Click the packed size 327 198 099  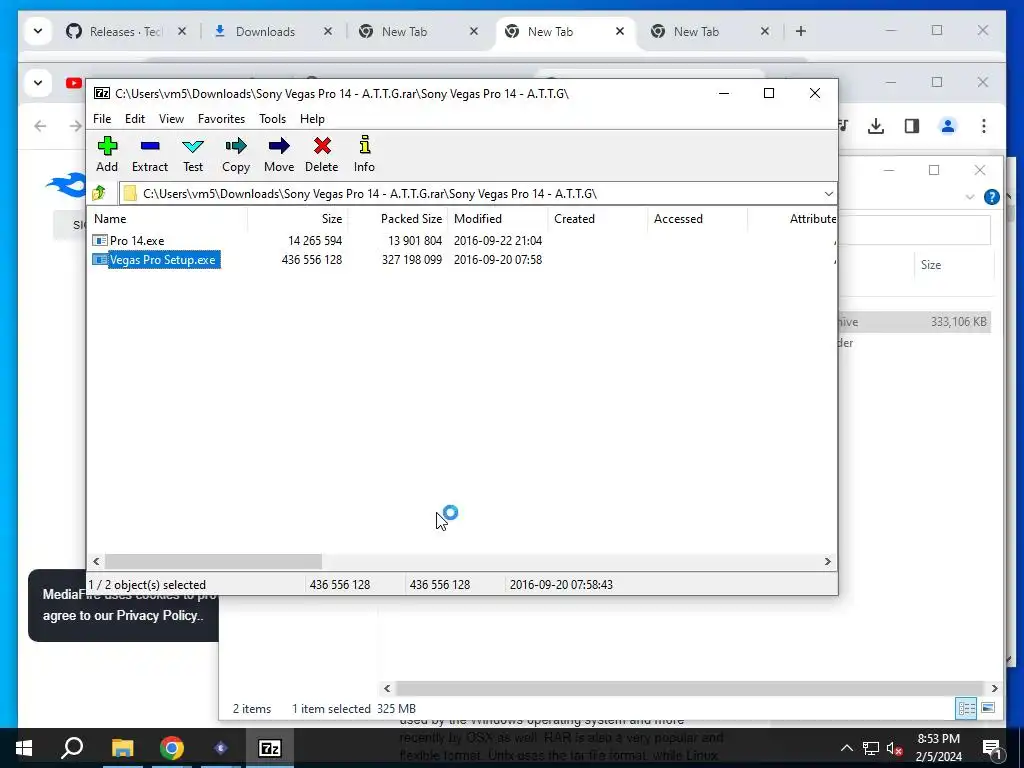(411, 260)
